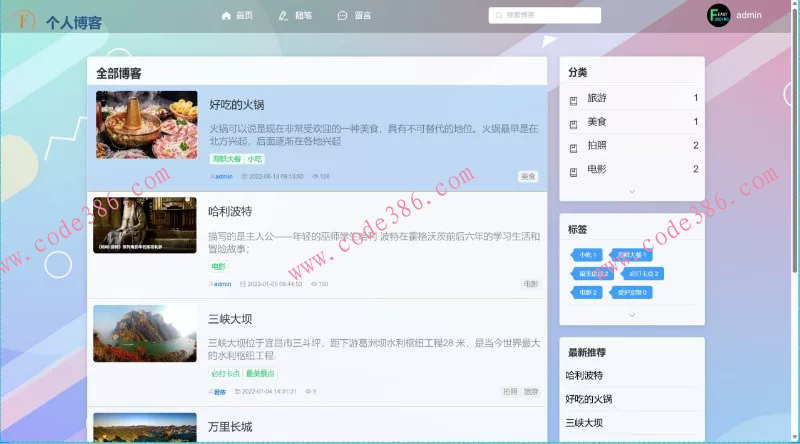
Task: Click the gray 电影 category badge on 哈利波特 post
Action: coord(531,284)
